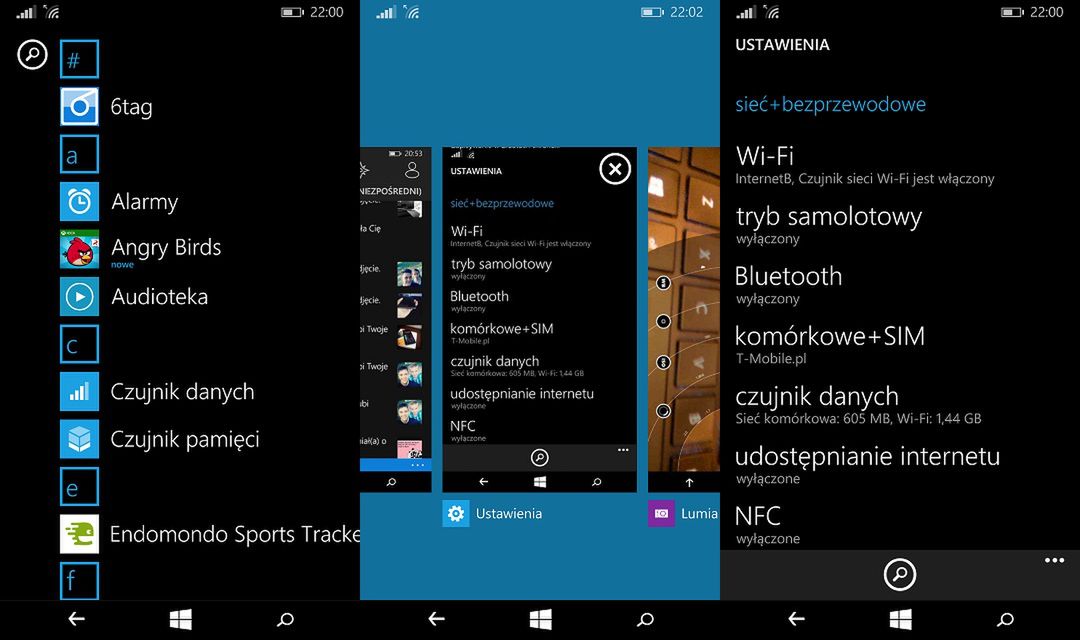Tap Windows Start button on settings screen
This screenshot has width=1080, height=640.
click(x=900, y=619)
